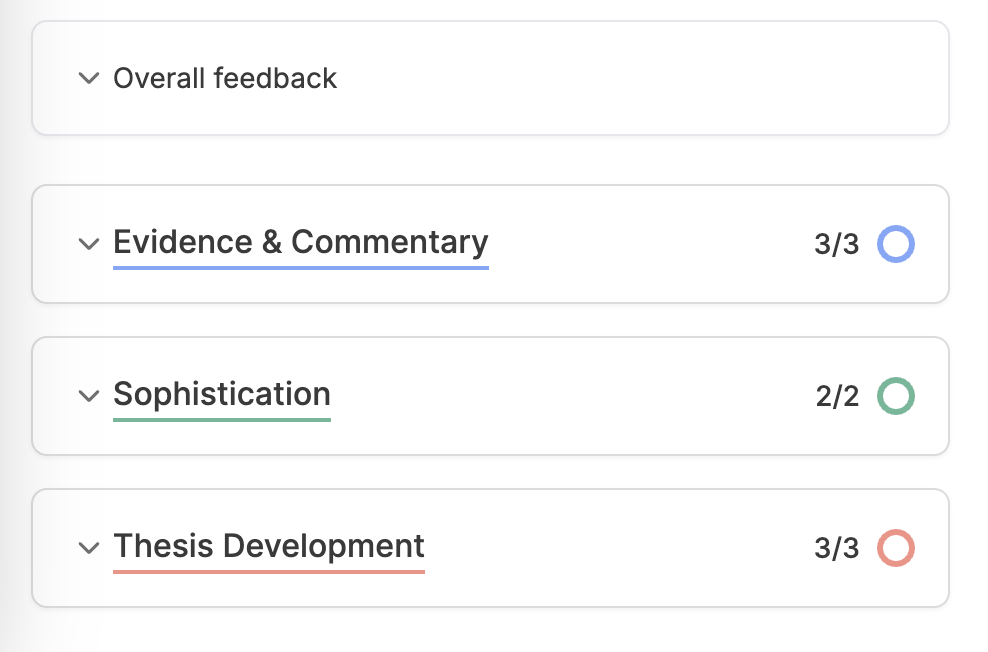988x652 pixels.
Task: Click the red score ring for Thesis Development
Action: (896, 547)
